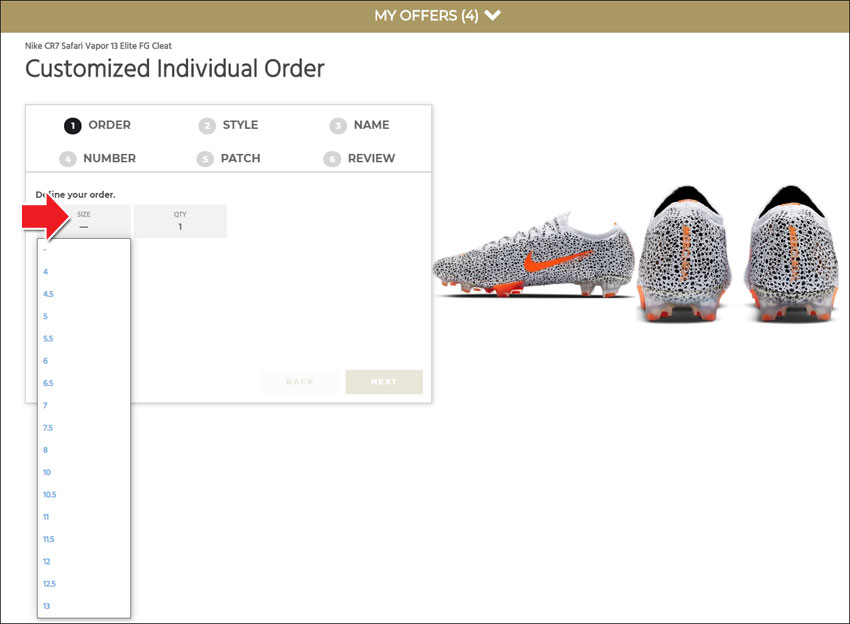Click the step 2 circle icon

coord(207,126)
